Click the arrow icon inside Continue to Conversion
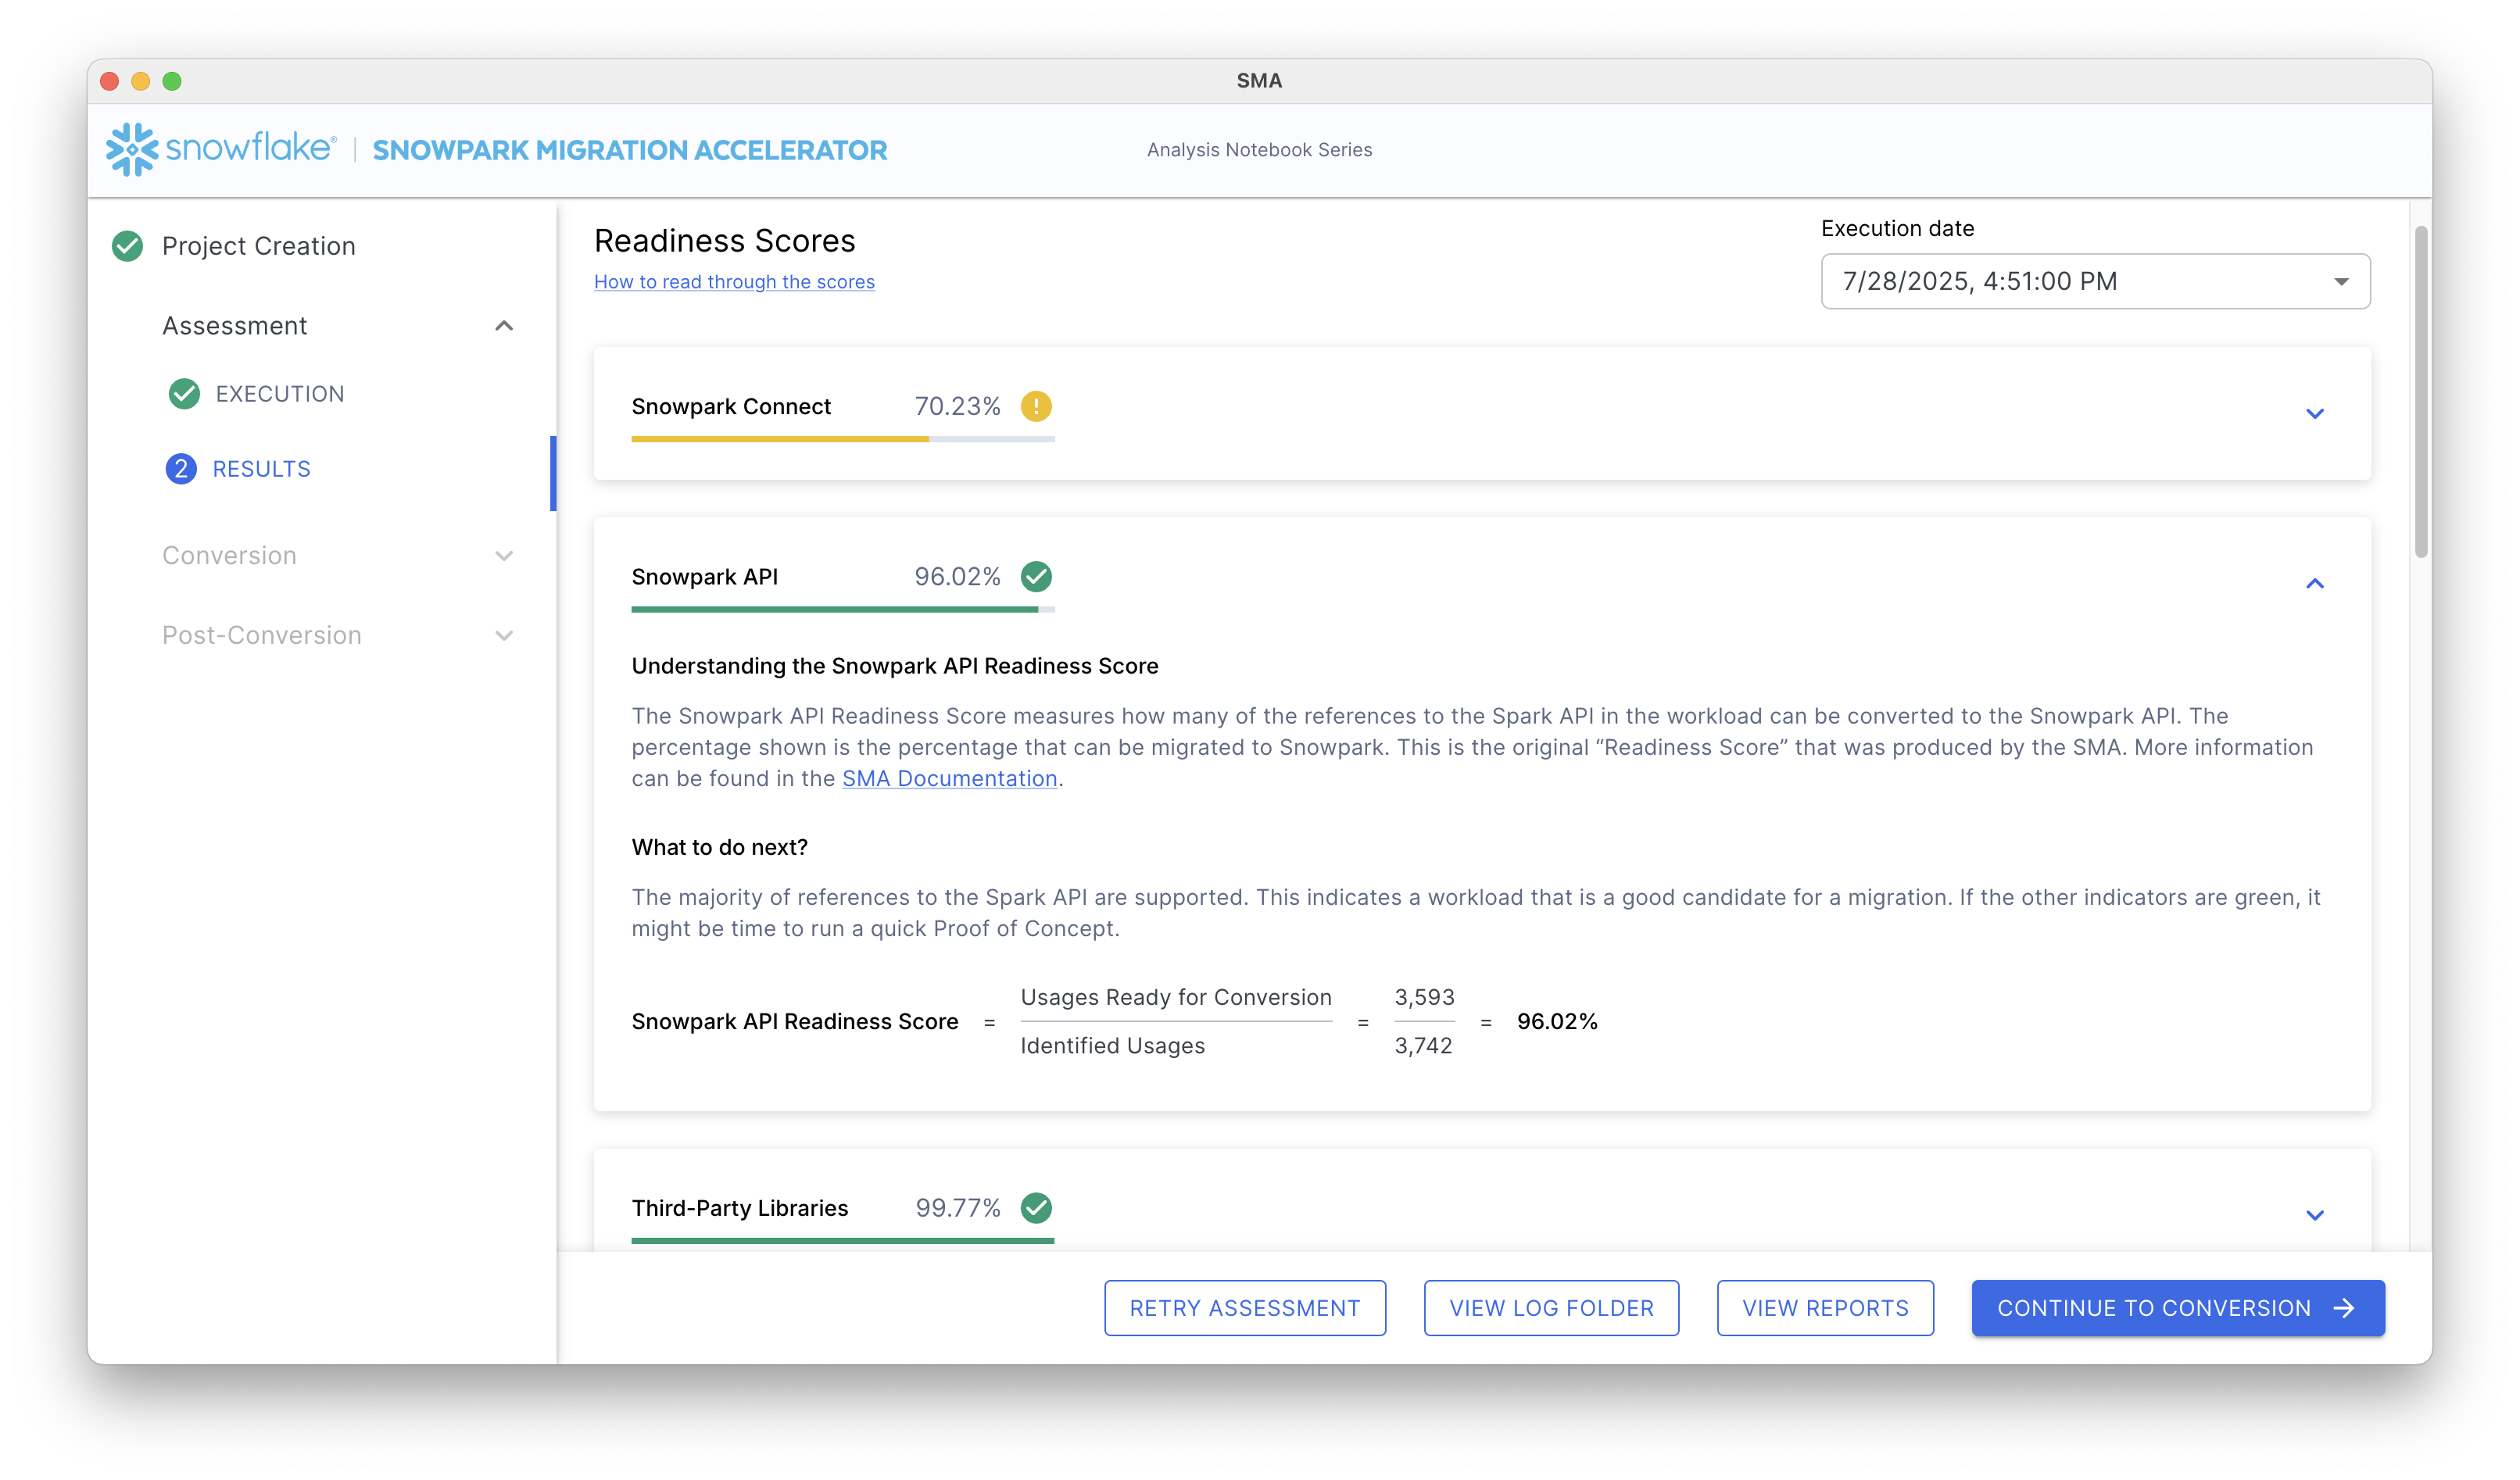 2344,1307
